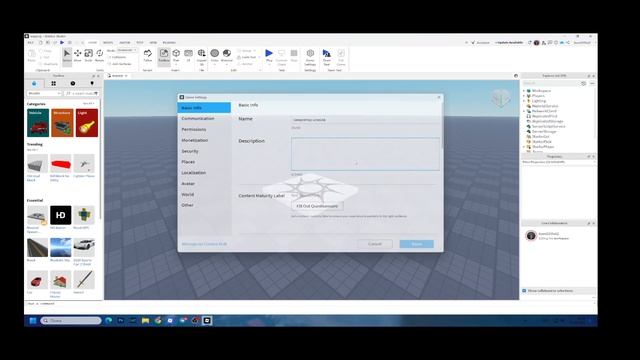Viewport: 640px width, 360px height.
Task: Click Fill Out Questionnaire button
Action: pyautogui.click(x=317, y=206)
